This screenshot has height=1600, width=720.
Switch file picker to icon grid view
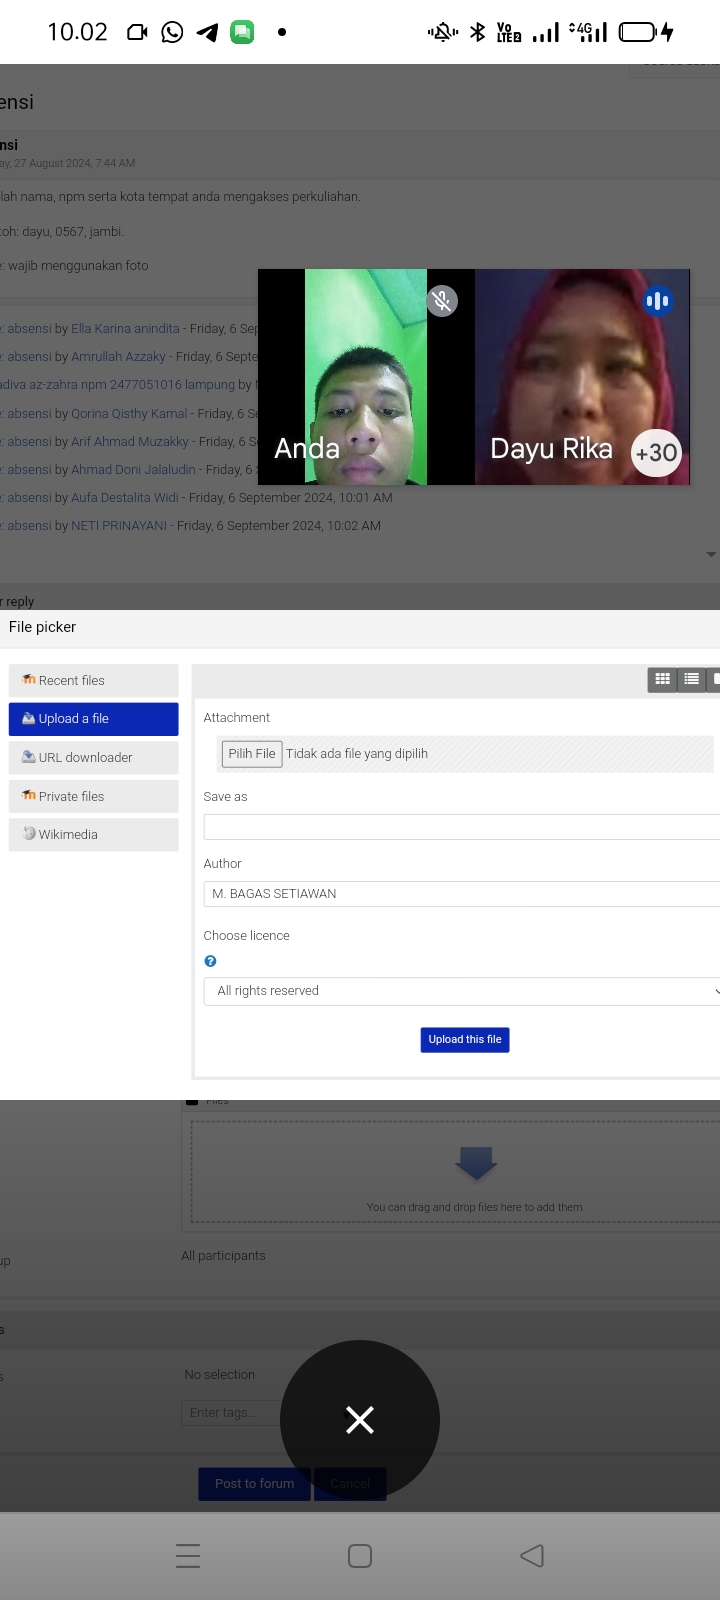(662, 680)
